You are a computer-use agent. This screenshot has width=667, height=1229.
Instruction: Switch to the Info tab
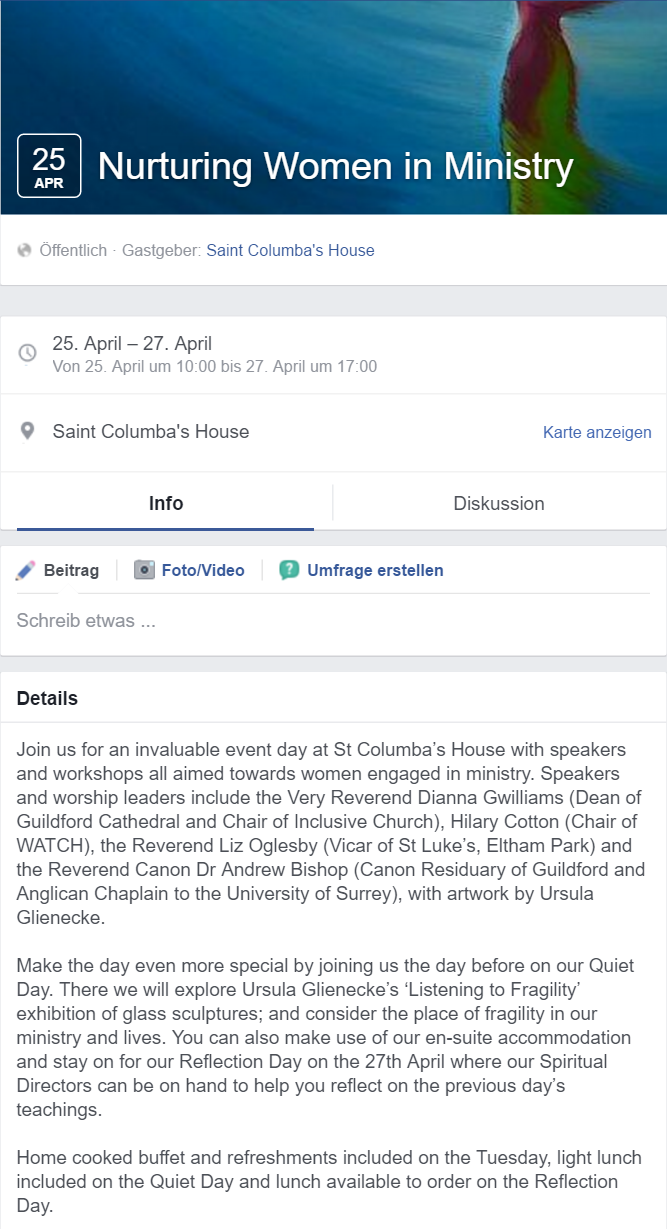[166, 503]
